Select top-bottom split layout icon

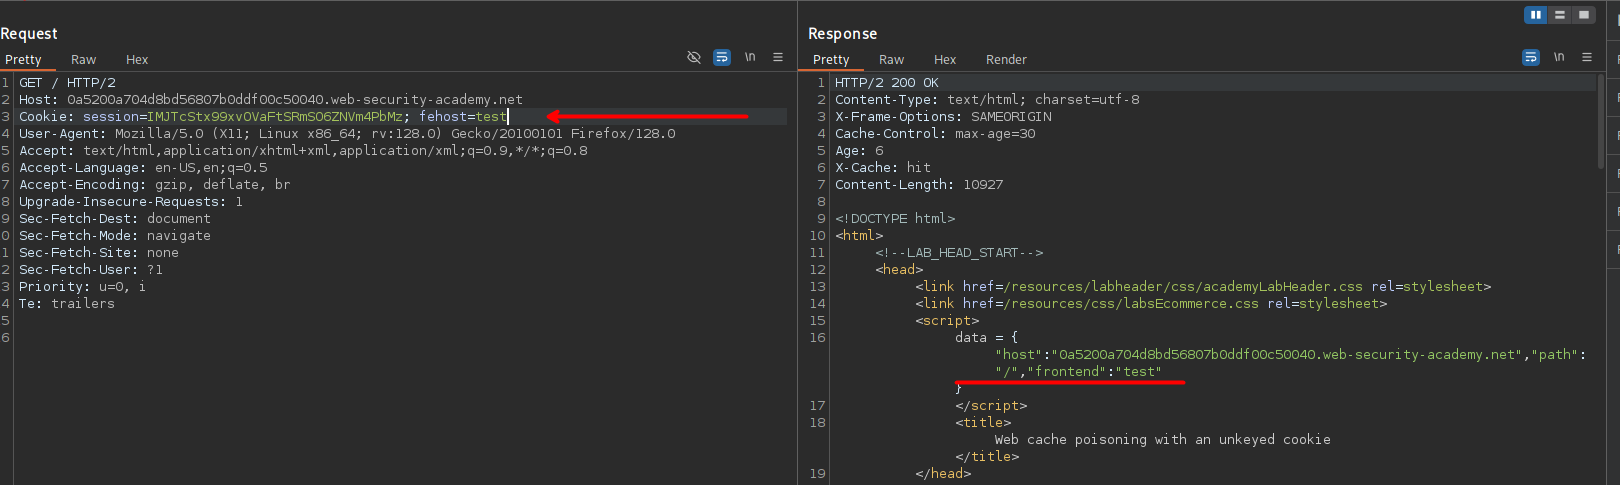pos(1560,15)
